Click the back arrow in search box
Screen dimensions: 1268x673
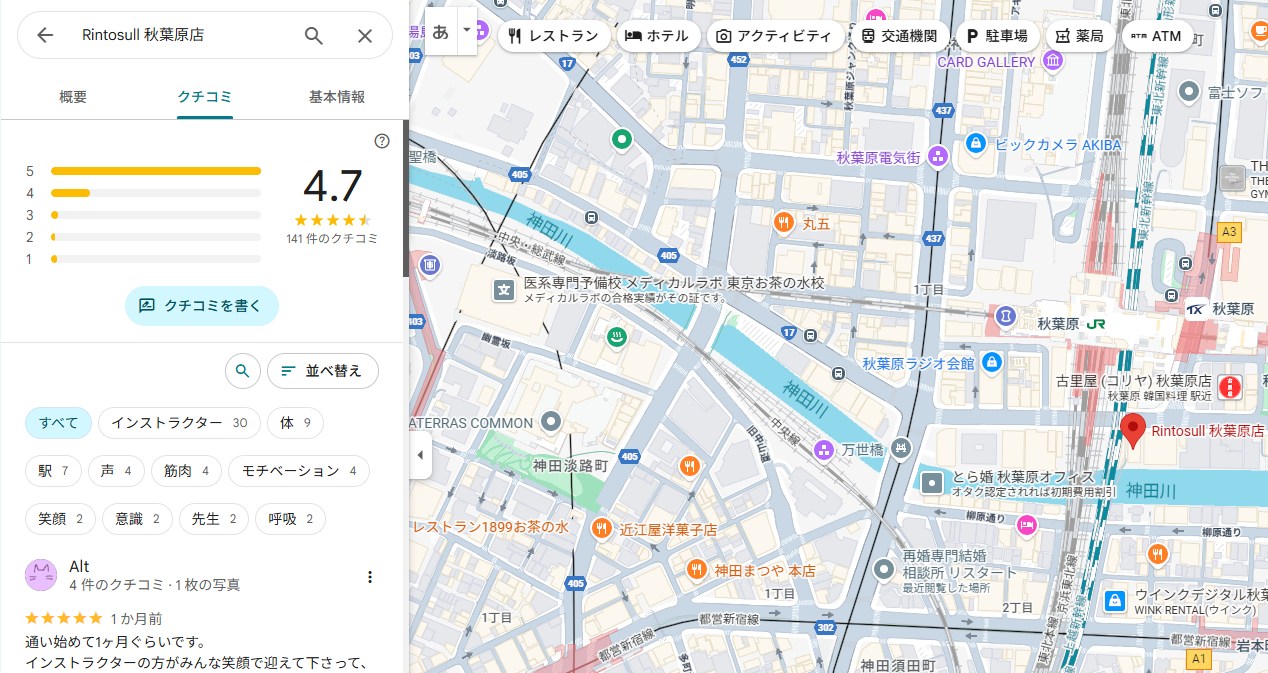click(x=45, y=36)
